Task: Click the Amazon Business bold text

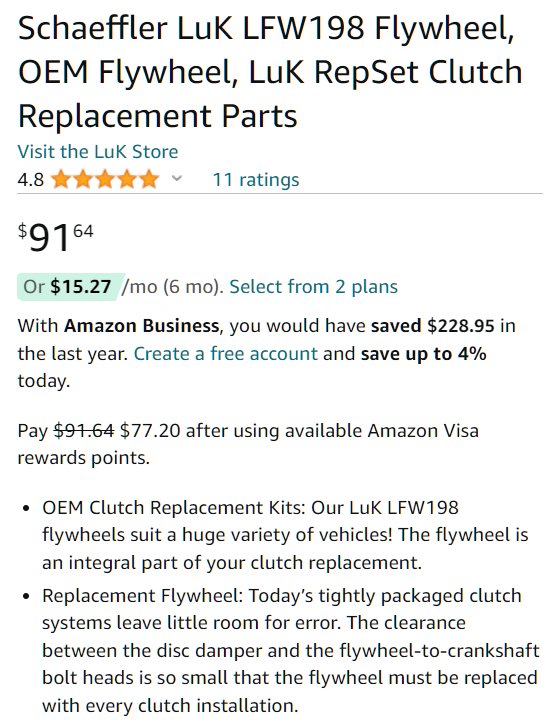Action: click(142, 326)
